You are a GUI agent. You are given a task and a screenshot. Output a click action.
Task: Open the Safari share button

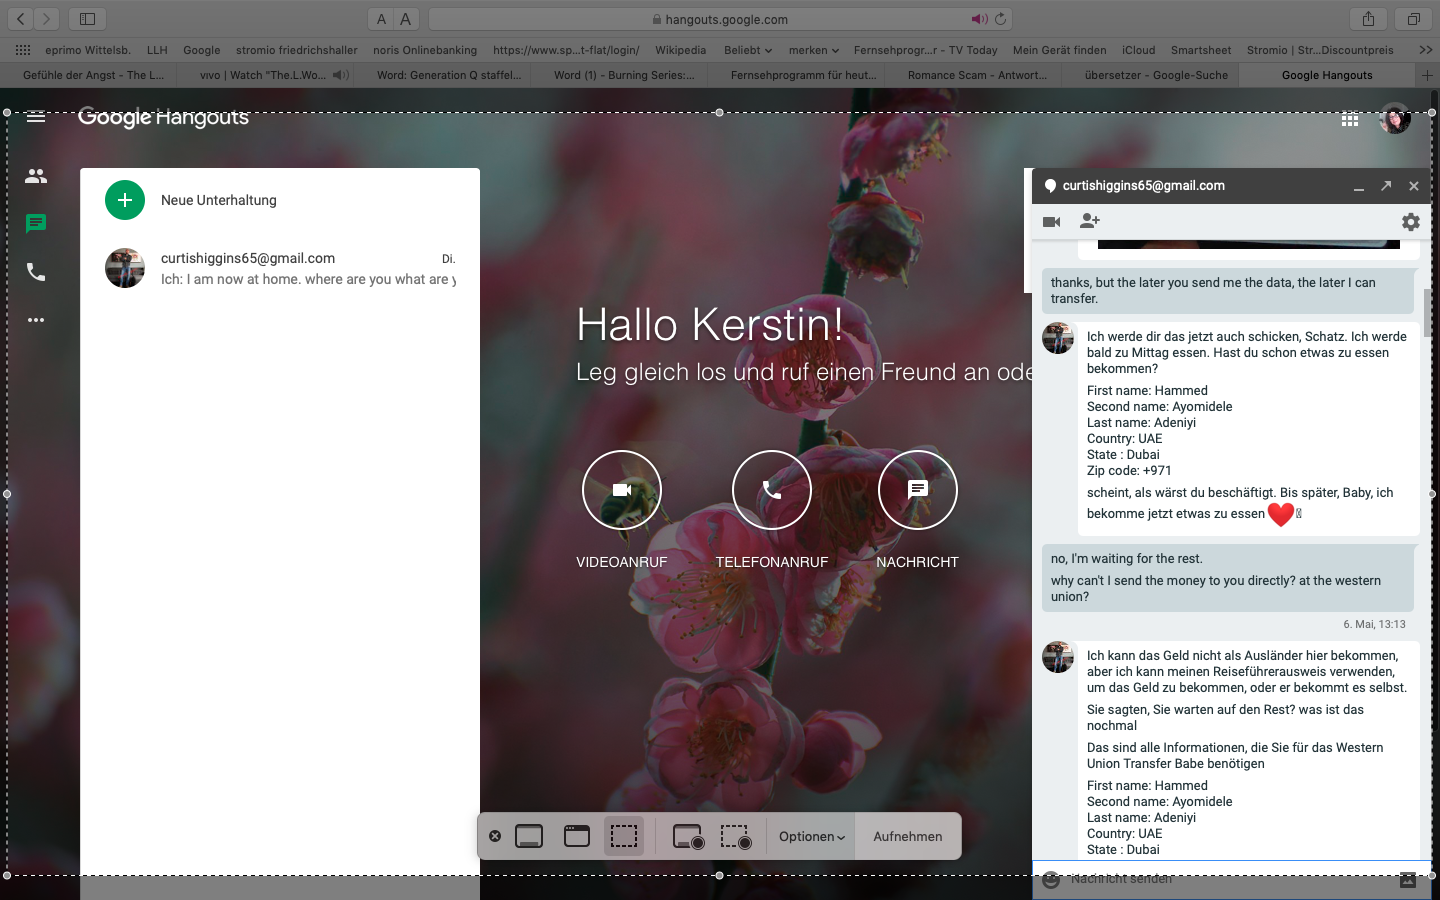(x=1368, y=19)
